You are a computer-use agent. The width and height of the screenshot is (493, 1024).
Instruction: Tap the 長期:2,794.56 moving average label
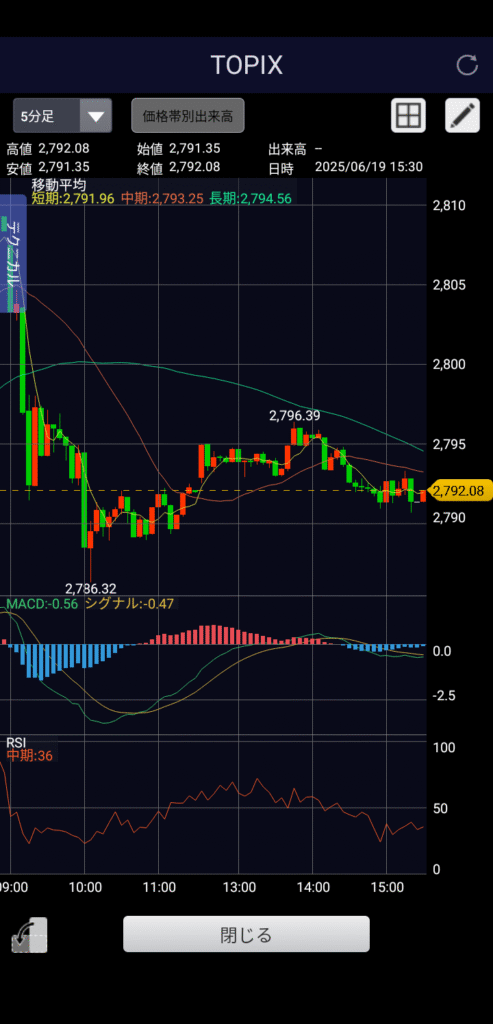(251, 199)
